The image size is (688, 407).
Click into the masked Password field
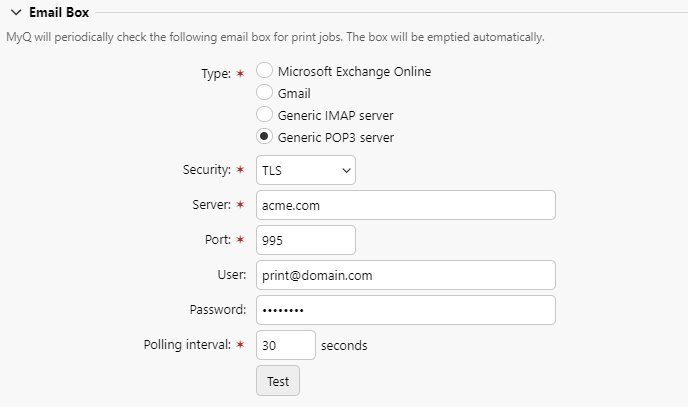point(405,310)
